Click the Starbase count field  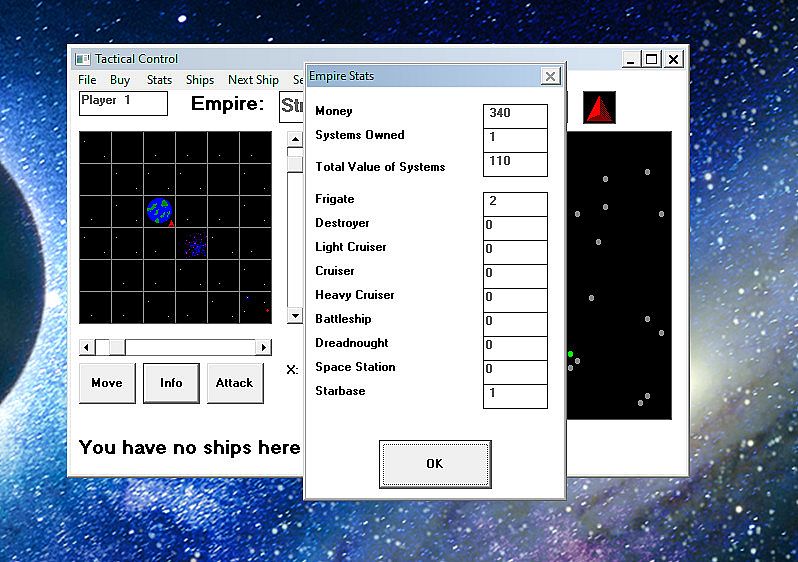pos(515,396)
